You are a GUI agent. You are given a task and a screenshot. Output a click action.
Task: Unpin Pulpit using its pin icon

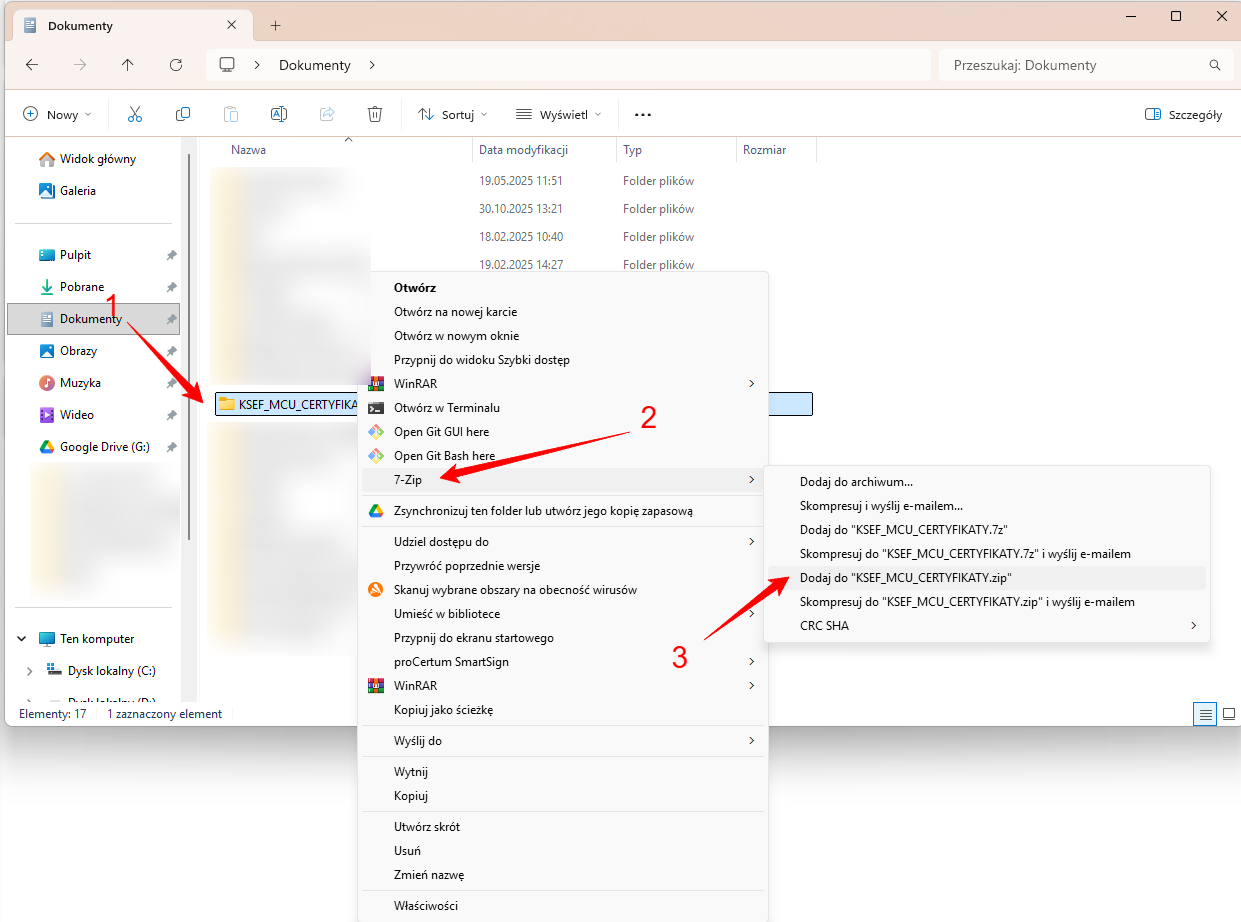(171, 255)
